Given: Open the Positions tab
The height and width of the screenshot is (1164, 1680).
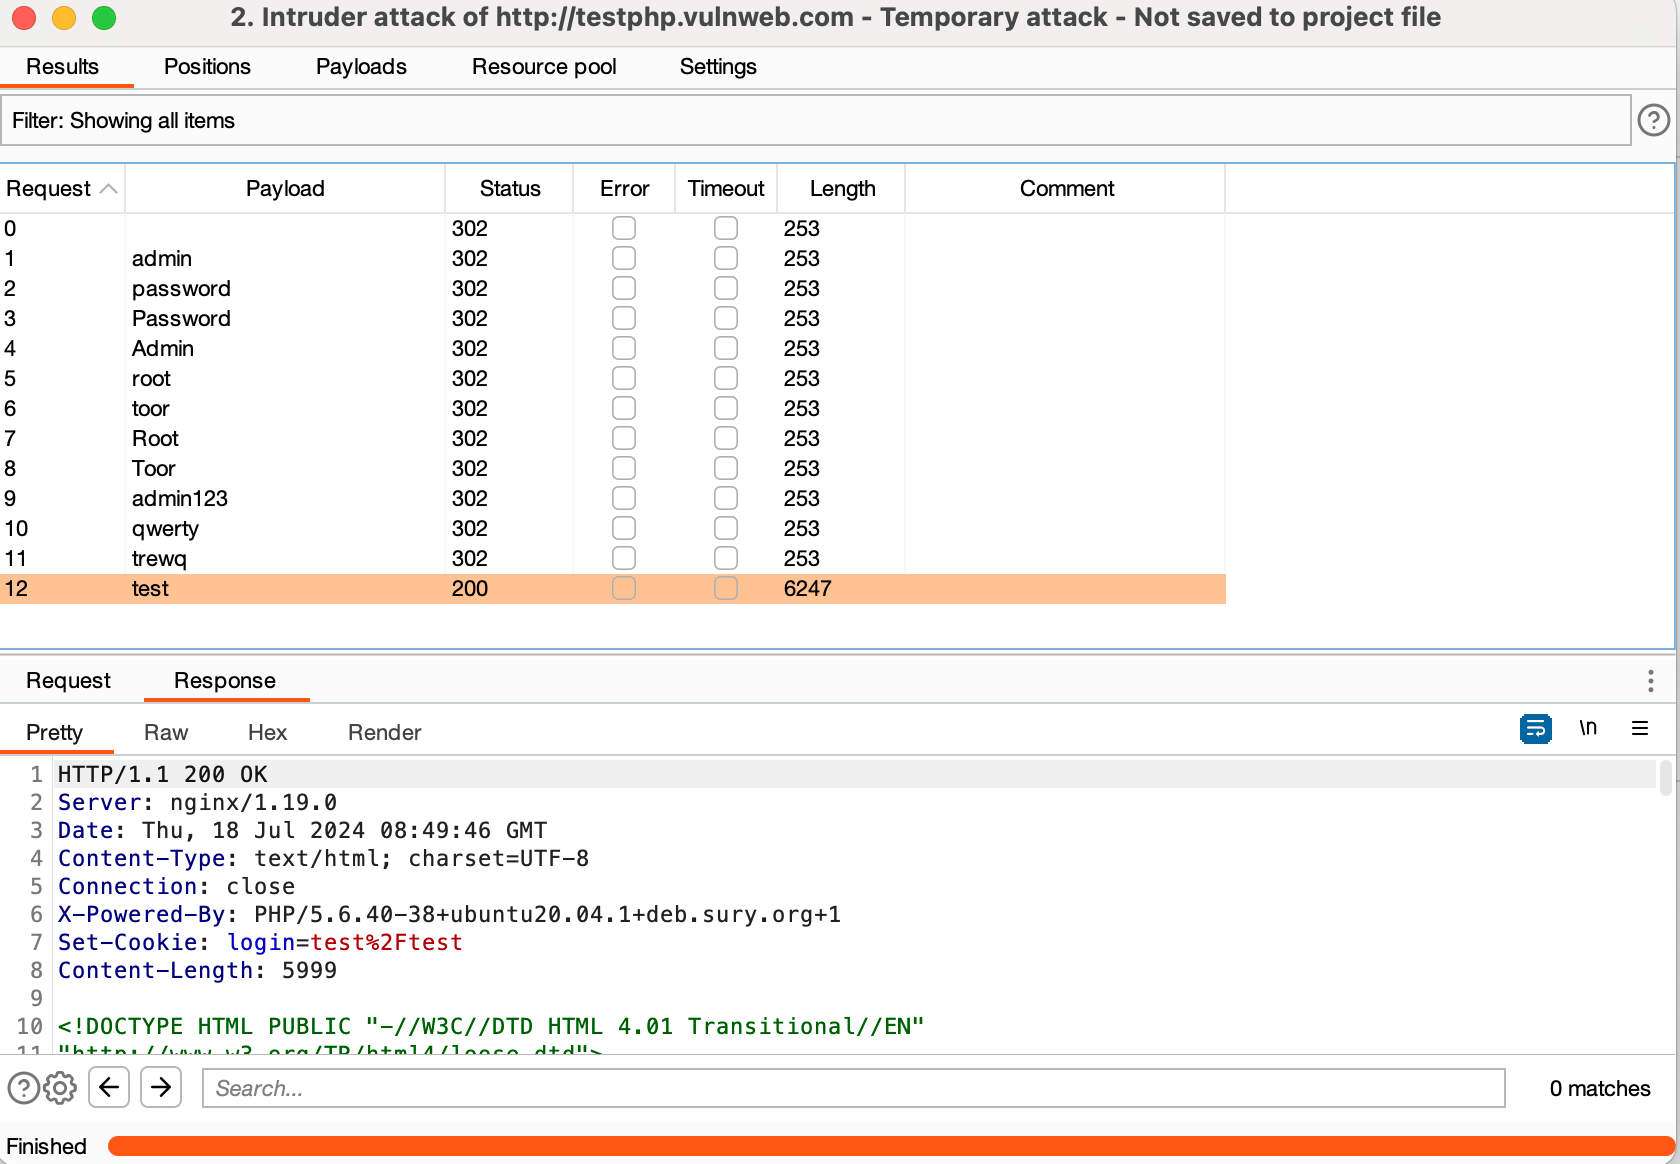Looking at the screenshot, I should pos(207,67).
